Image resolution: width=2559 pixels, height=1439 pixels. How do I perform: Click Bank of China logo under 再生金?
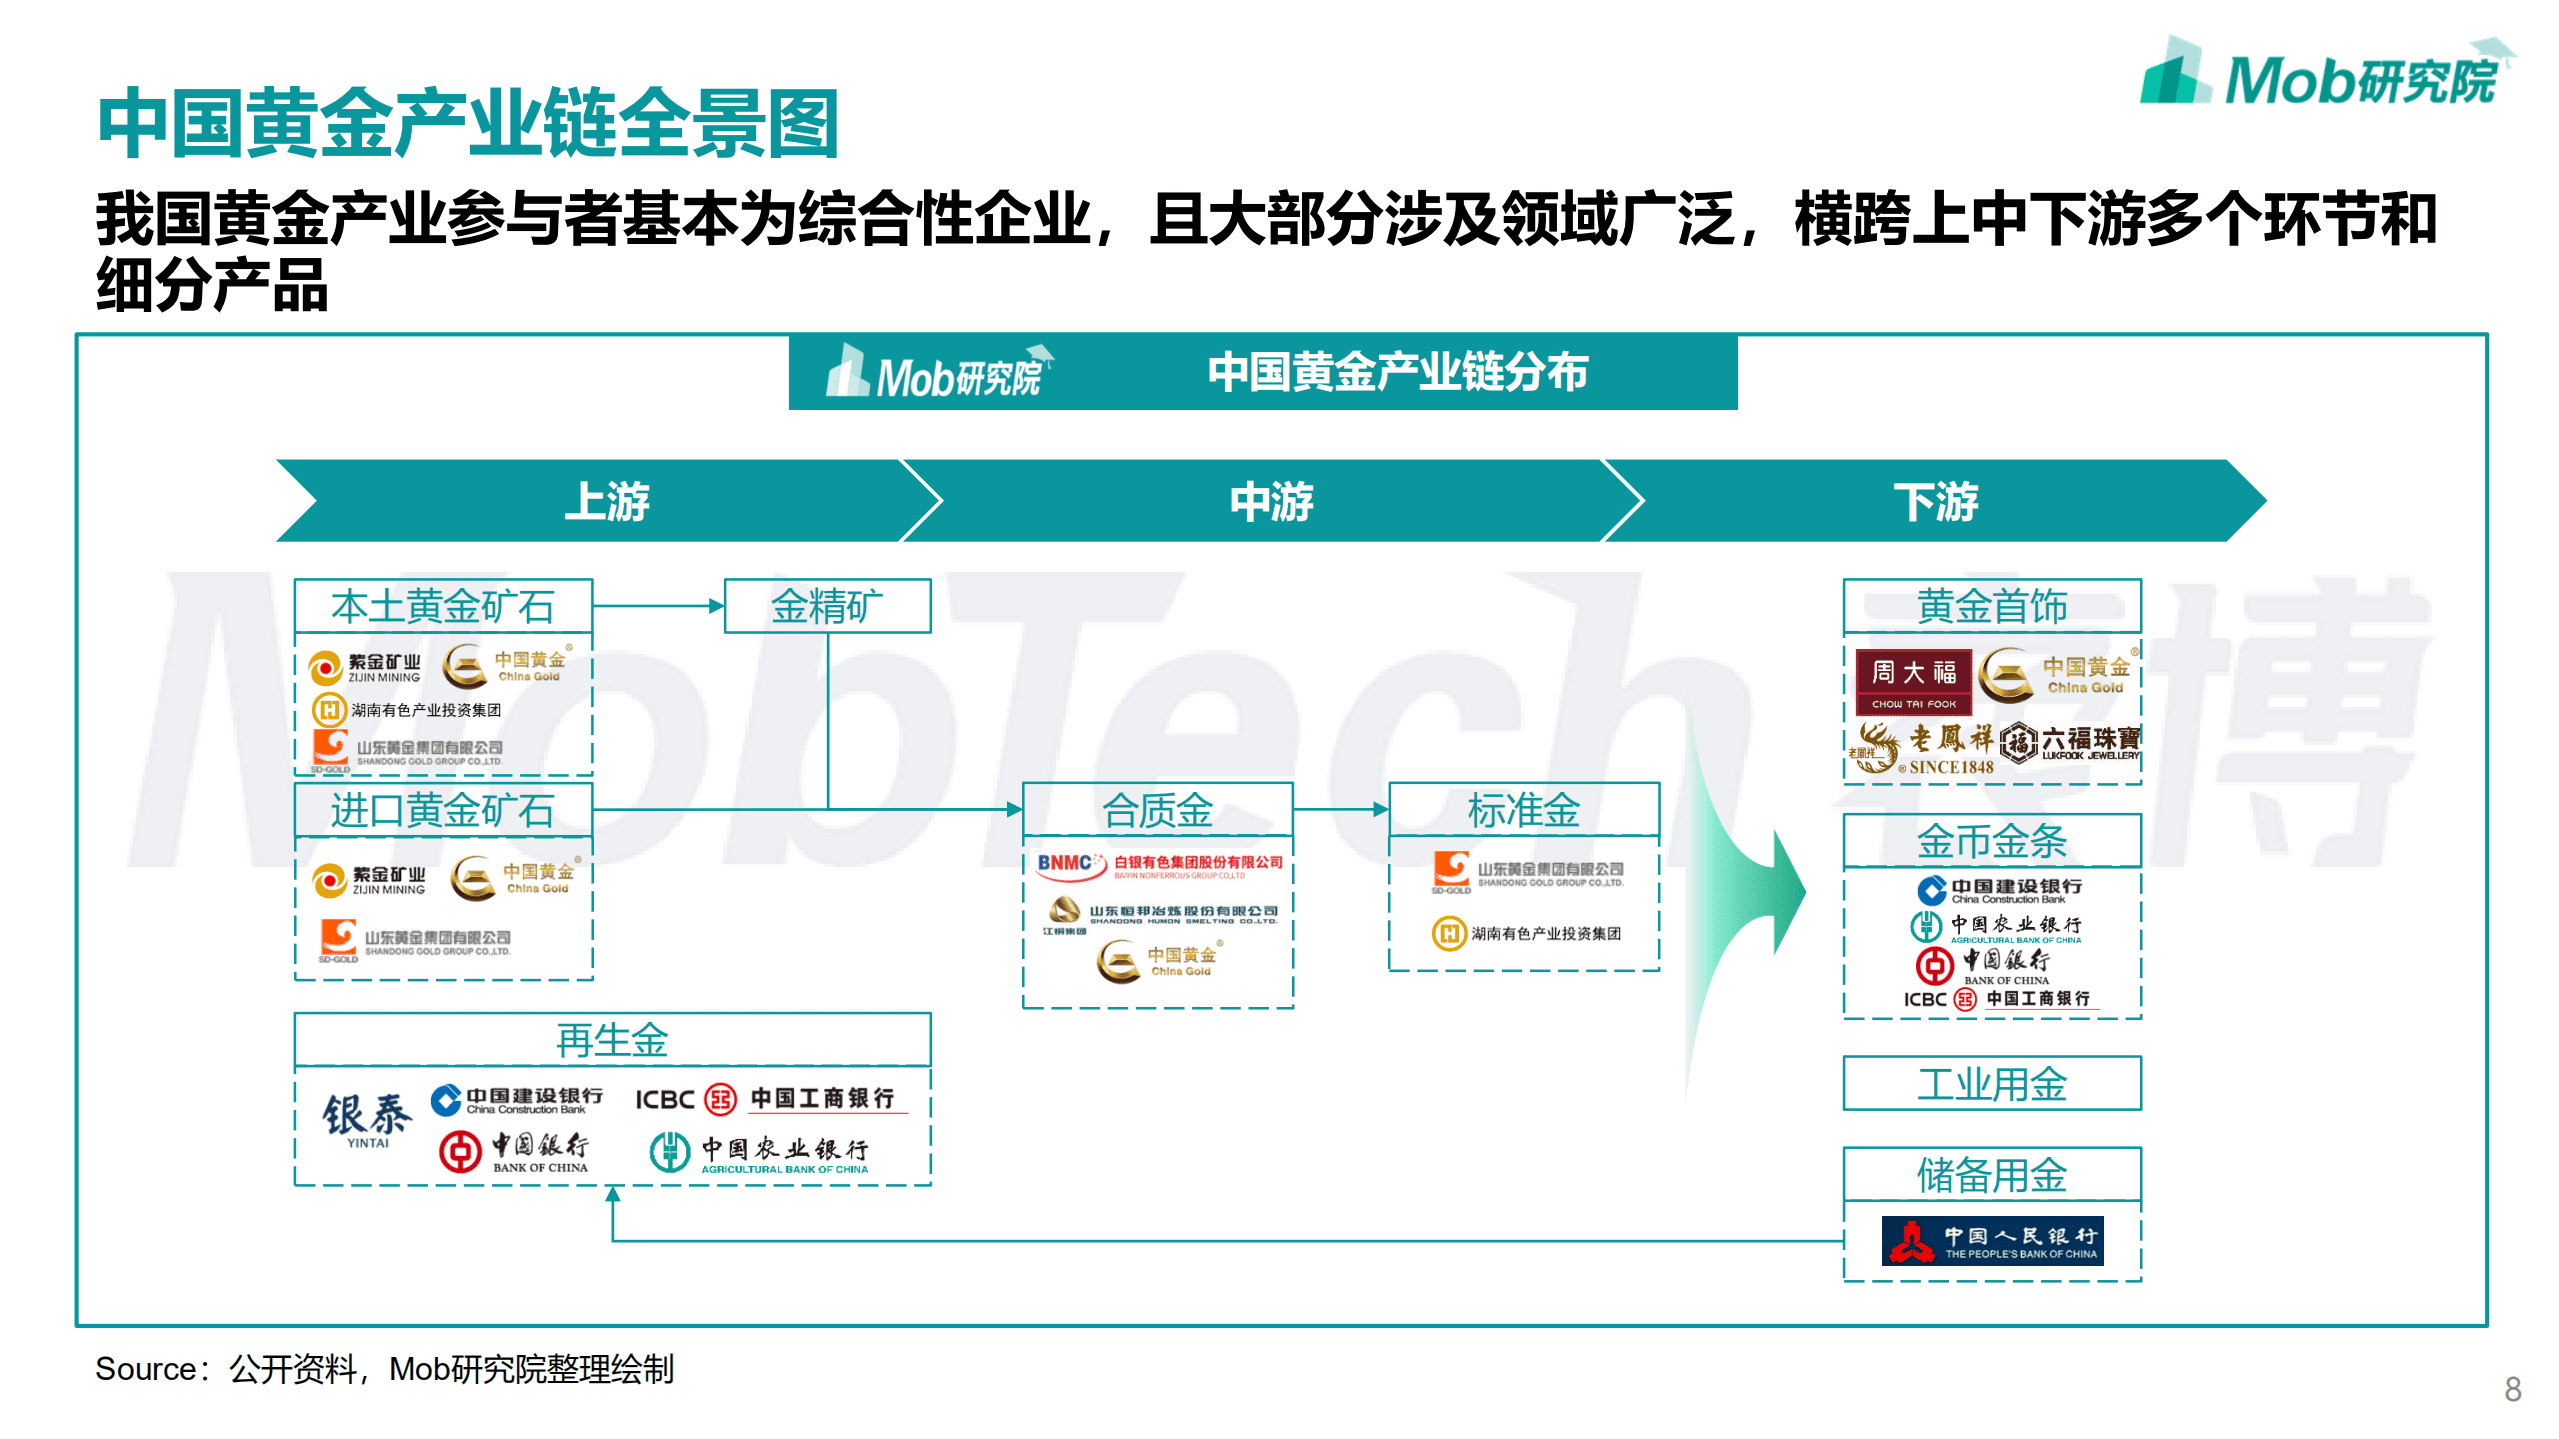pos(514,1152)
